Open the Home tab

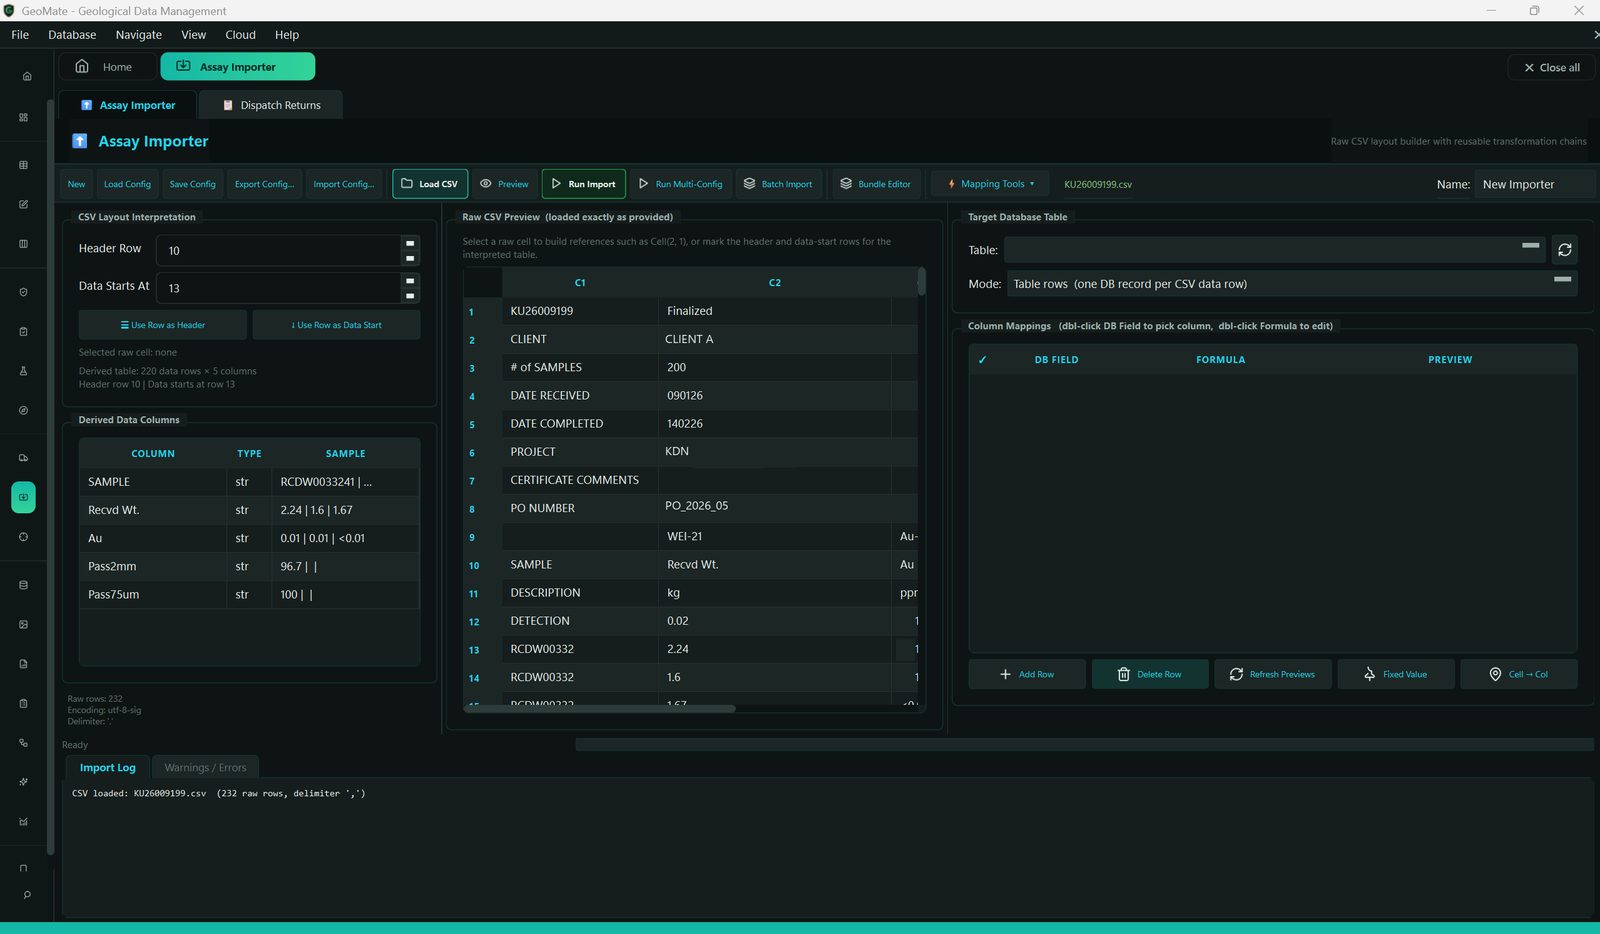107,67
